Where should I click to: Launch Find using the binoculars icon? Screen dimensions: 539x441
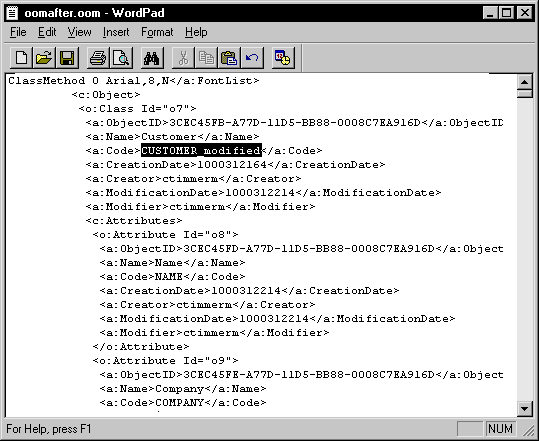tap(152, 58)
